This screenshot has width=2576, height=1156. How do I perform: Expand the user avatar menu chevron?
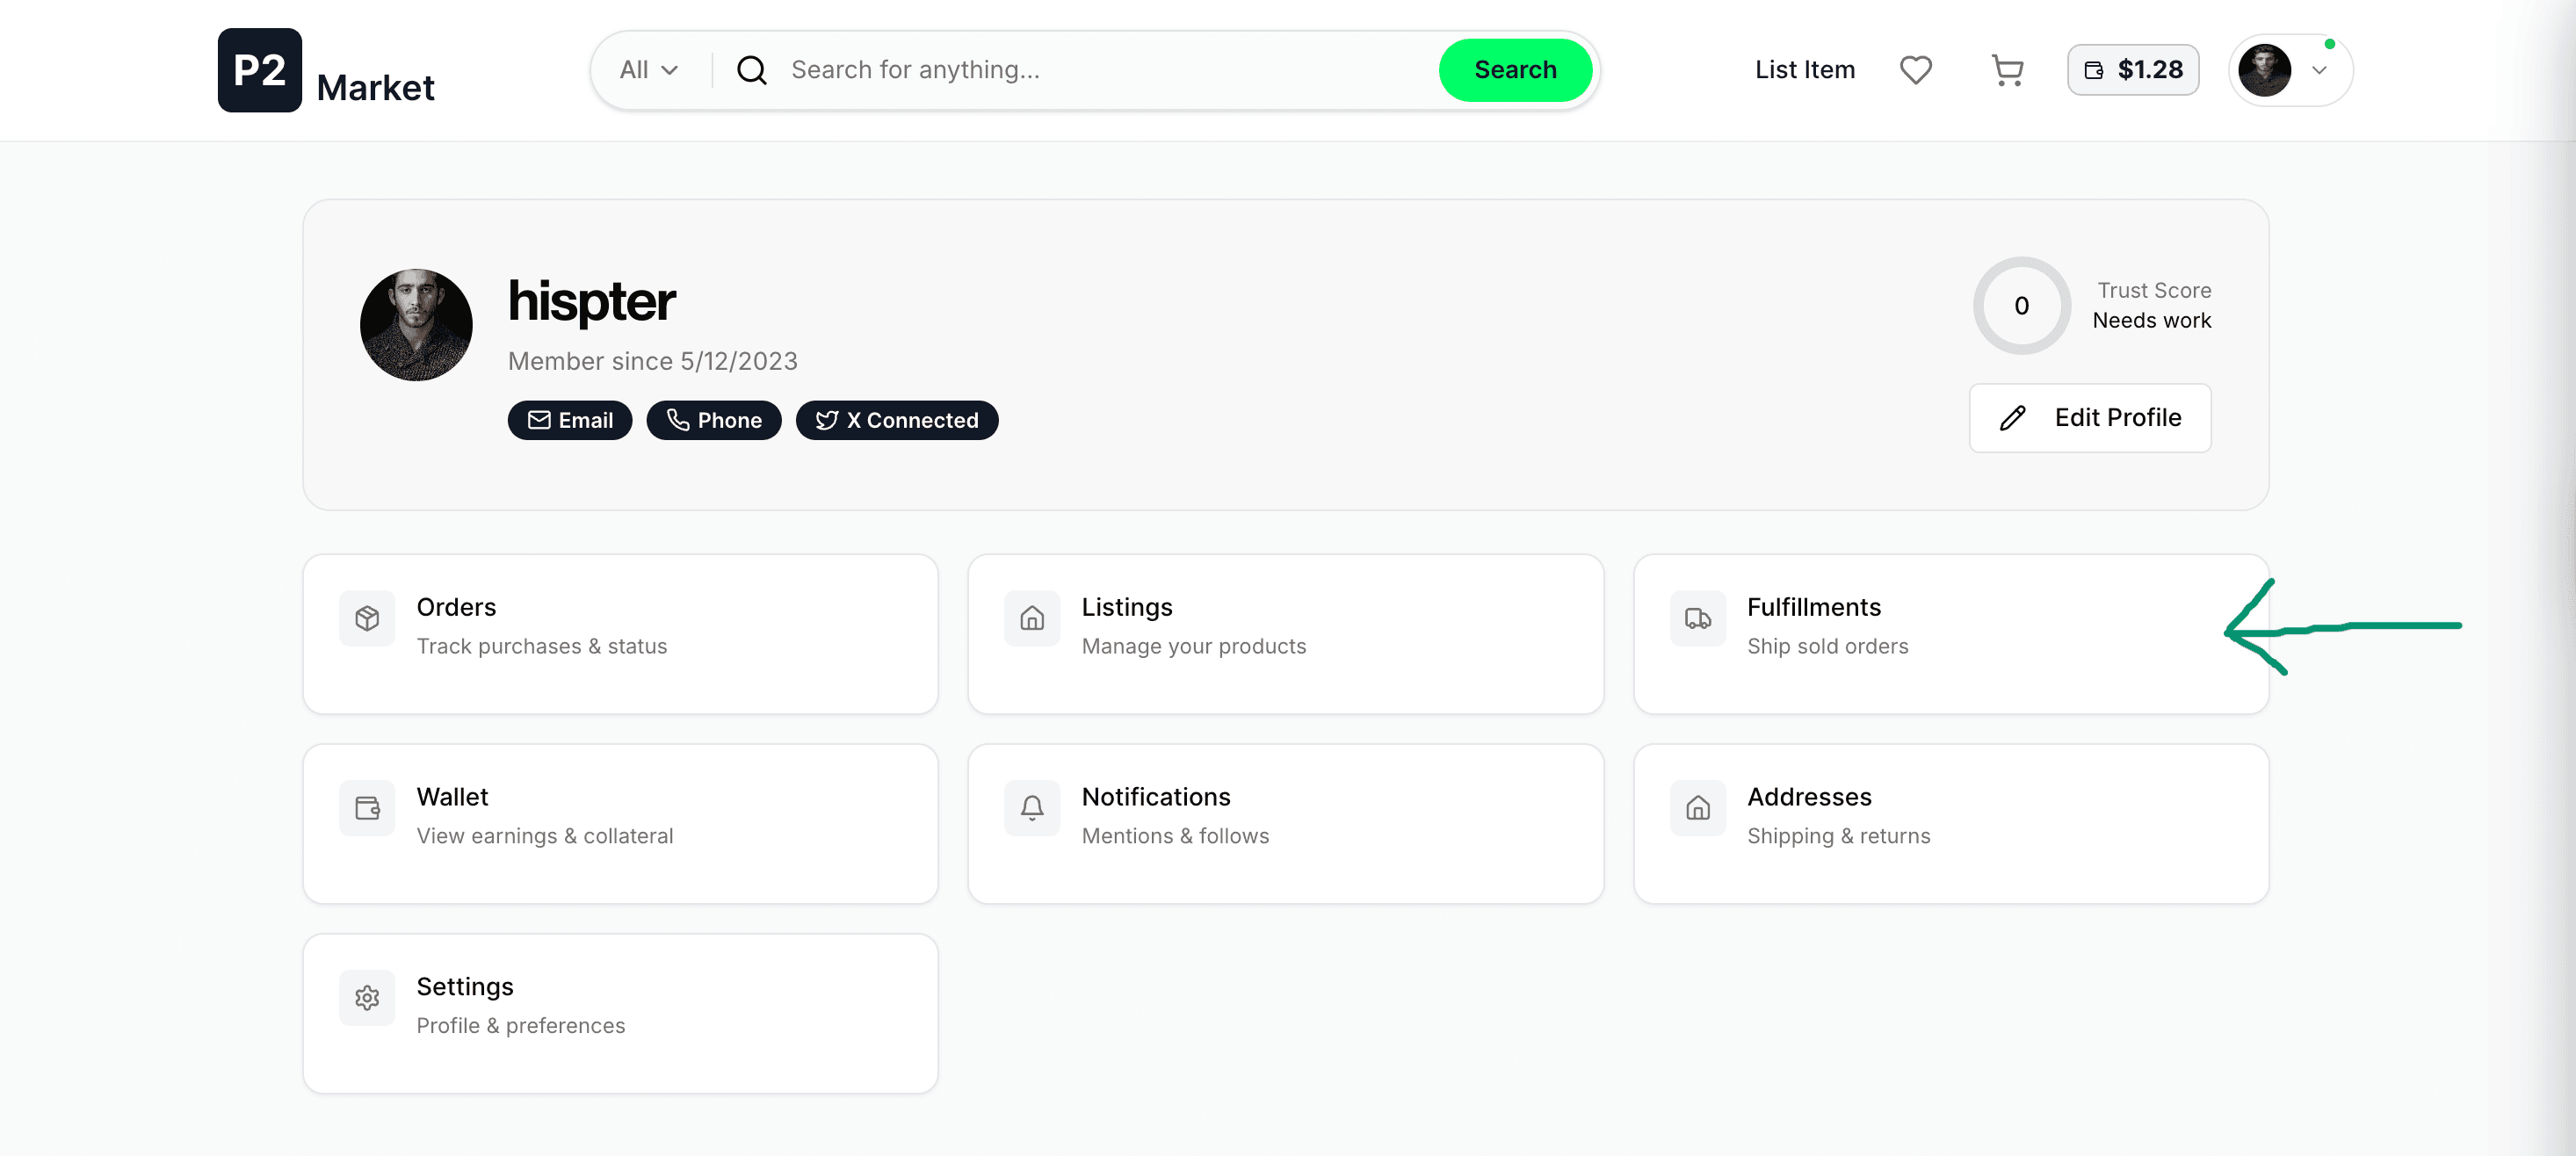[2319, 70]
